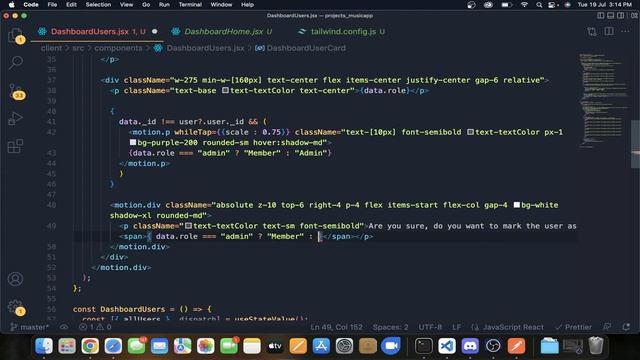Open Wi-Fi status in menu bar
The image size is (640, 360).
pyautogui.click(x=524, y=4)
